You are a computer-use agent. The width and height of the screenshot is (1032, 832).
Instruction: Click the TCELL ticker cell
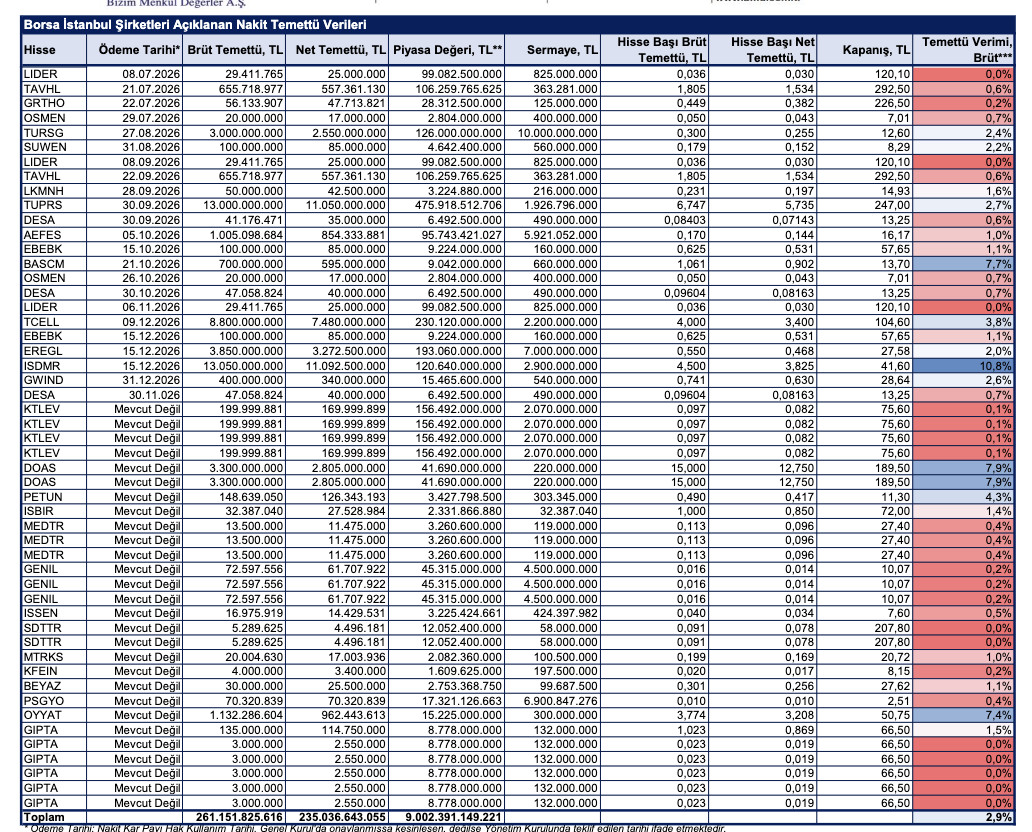[41, 323]
